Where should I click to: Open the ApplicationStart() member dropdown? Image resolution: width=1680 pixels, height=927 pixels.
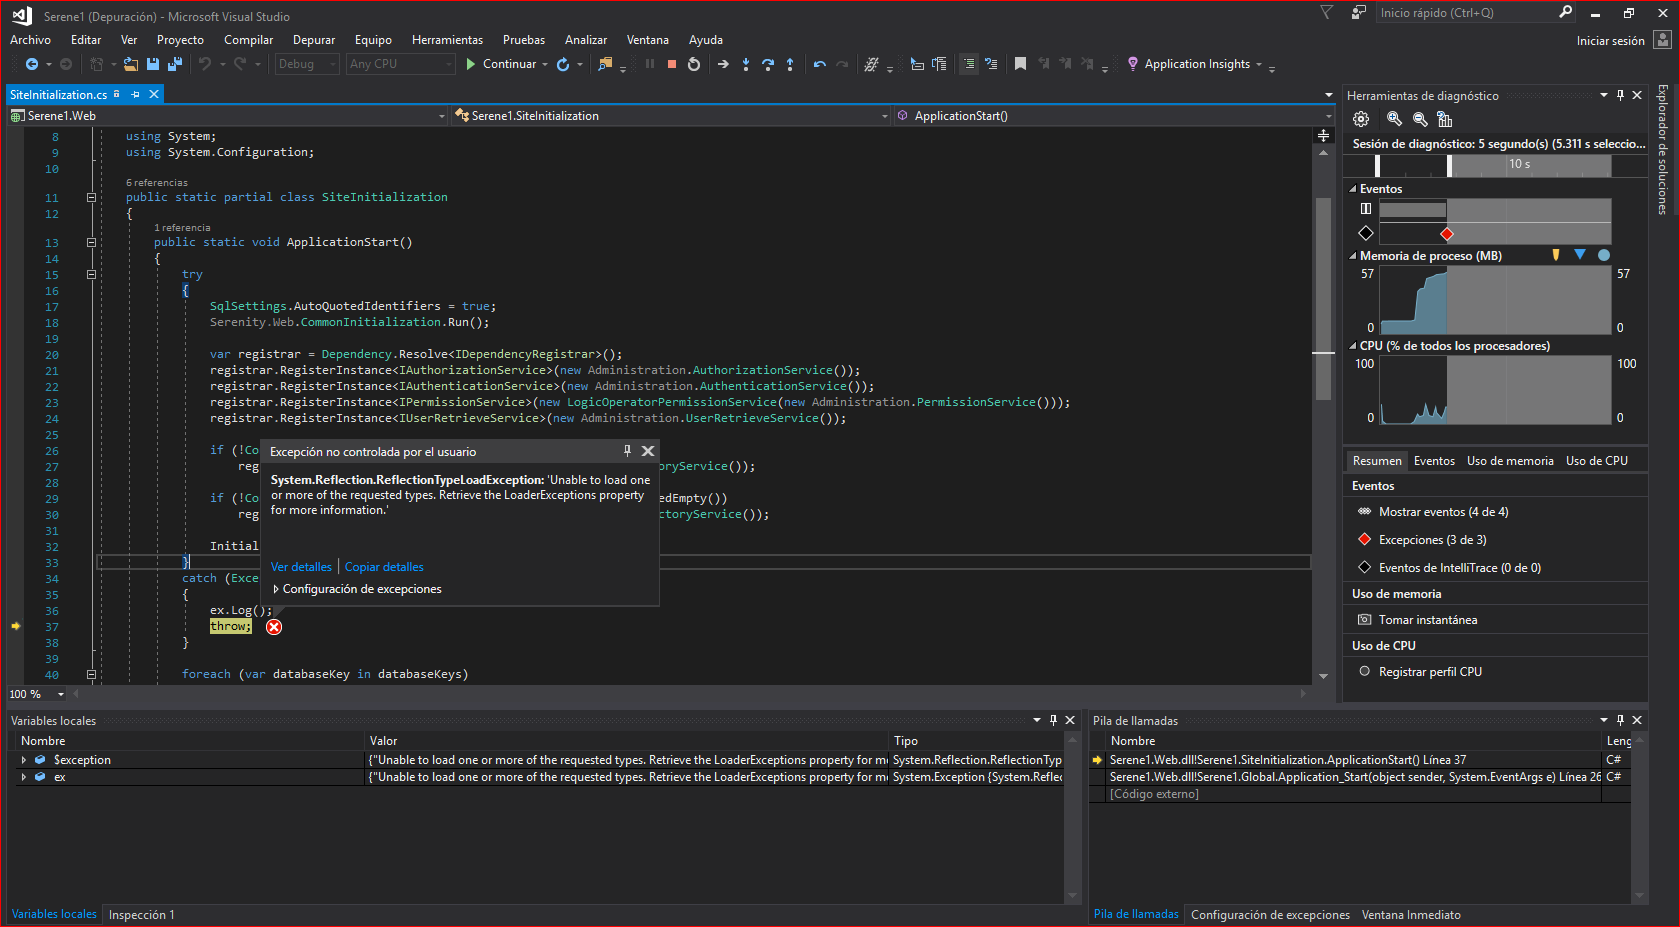(x=1114, y=116)
